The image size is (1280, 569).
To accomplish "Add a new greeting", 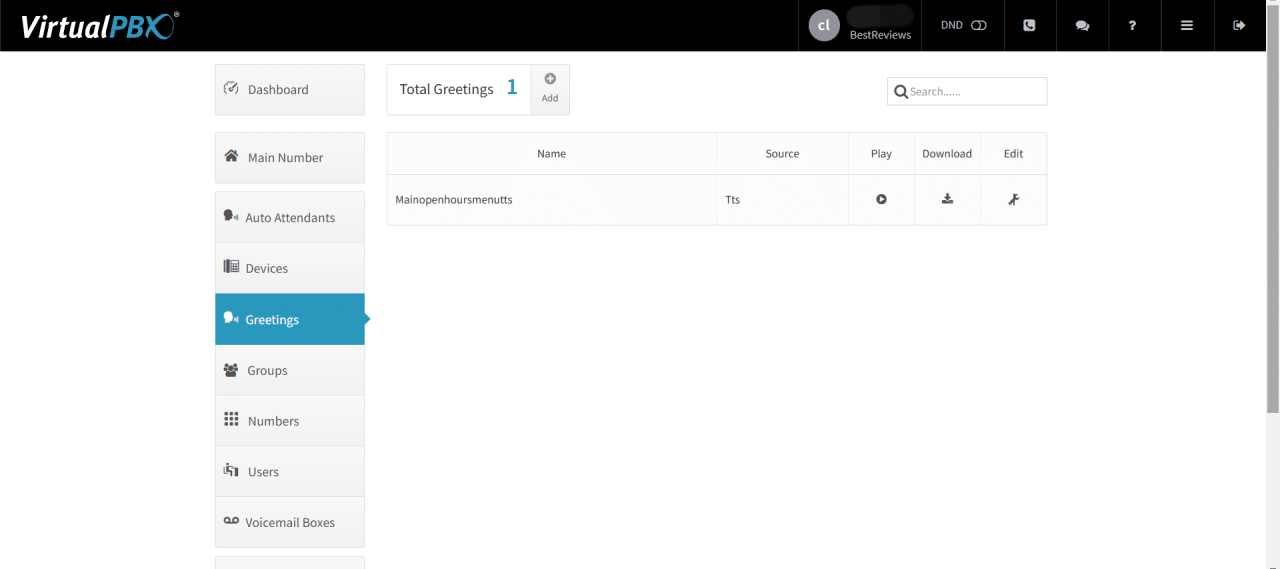I will (x=550, y=89).
